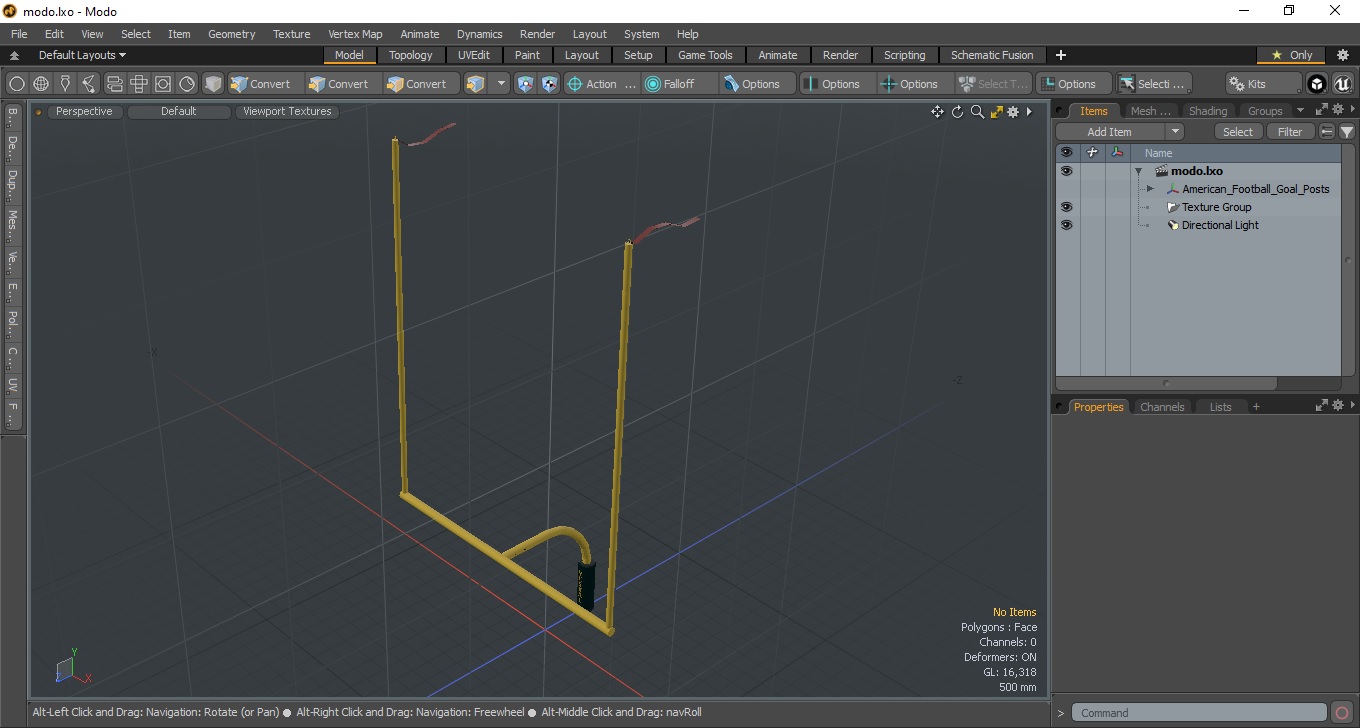This screenshot has height=728, width=1360.
Task: Click the globe wireframe mode icon
Action: [x=41, y=84]
